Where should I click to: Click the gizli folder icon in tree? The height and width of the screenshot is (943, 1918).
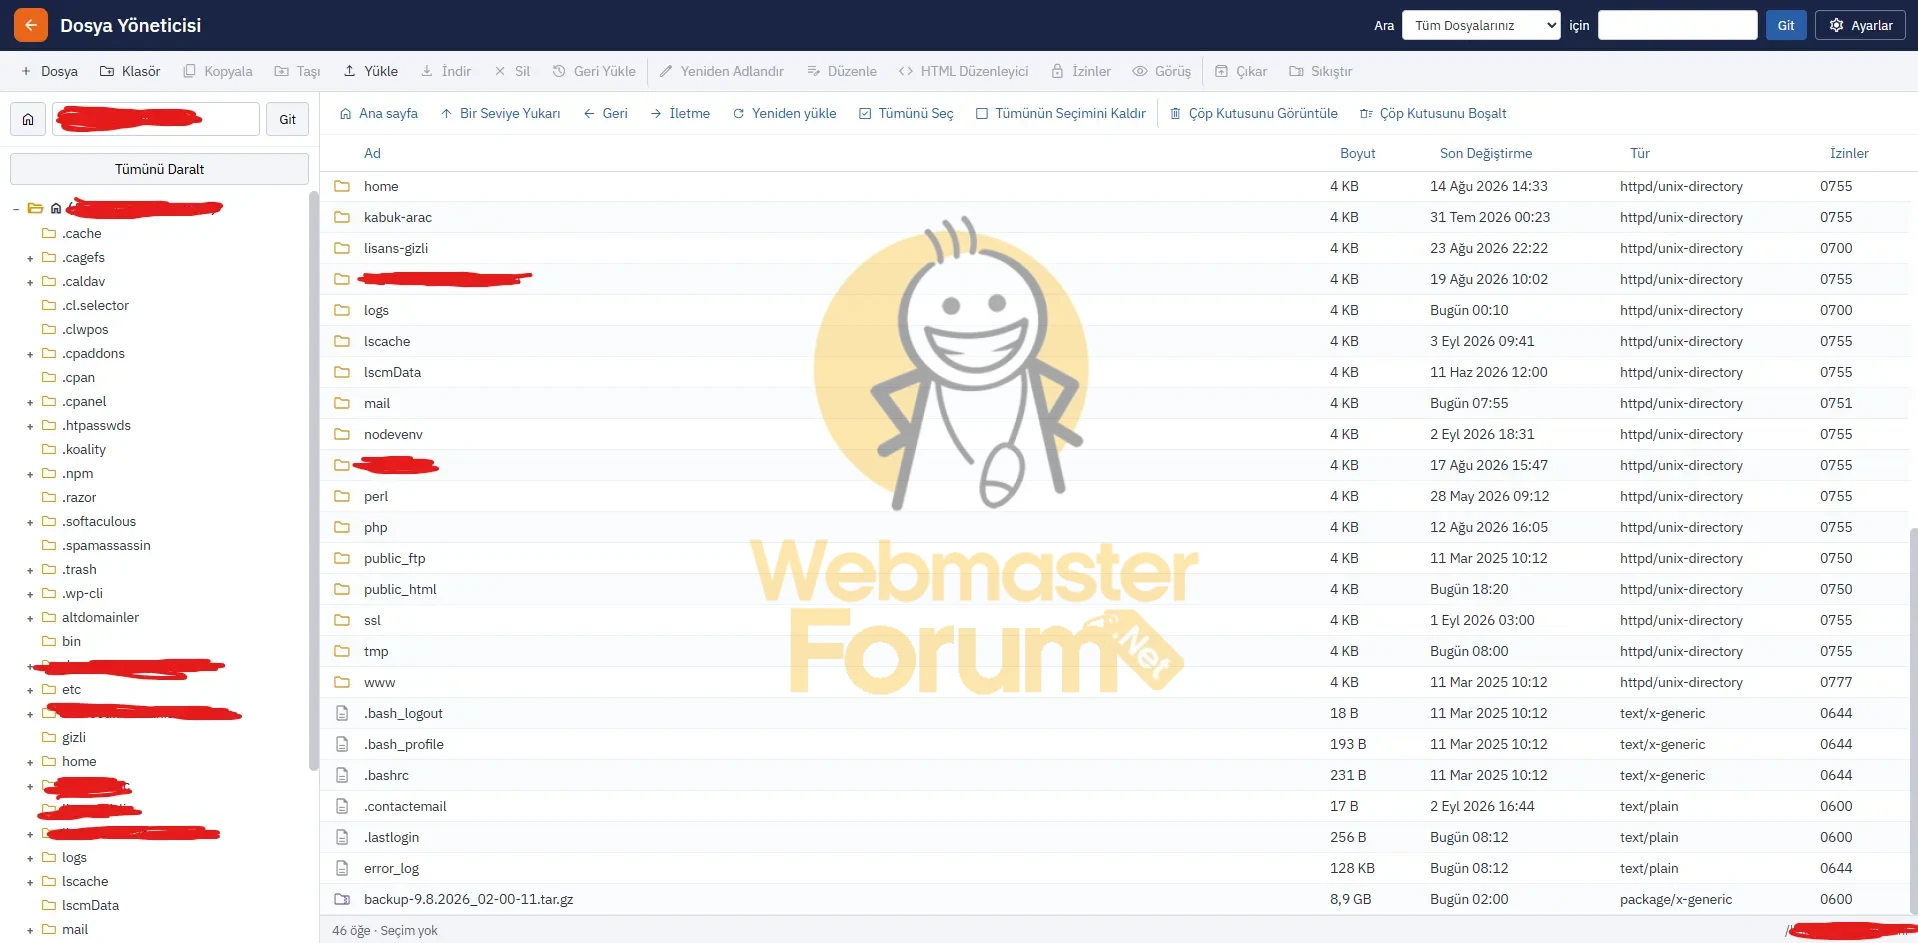coord(48,737)
